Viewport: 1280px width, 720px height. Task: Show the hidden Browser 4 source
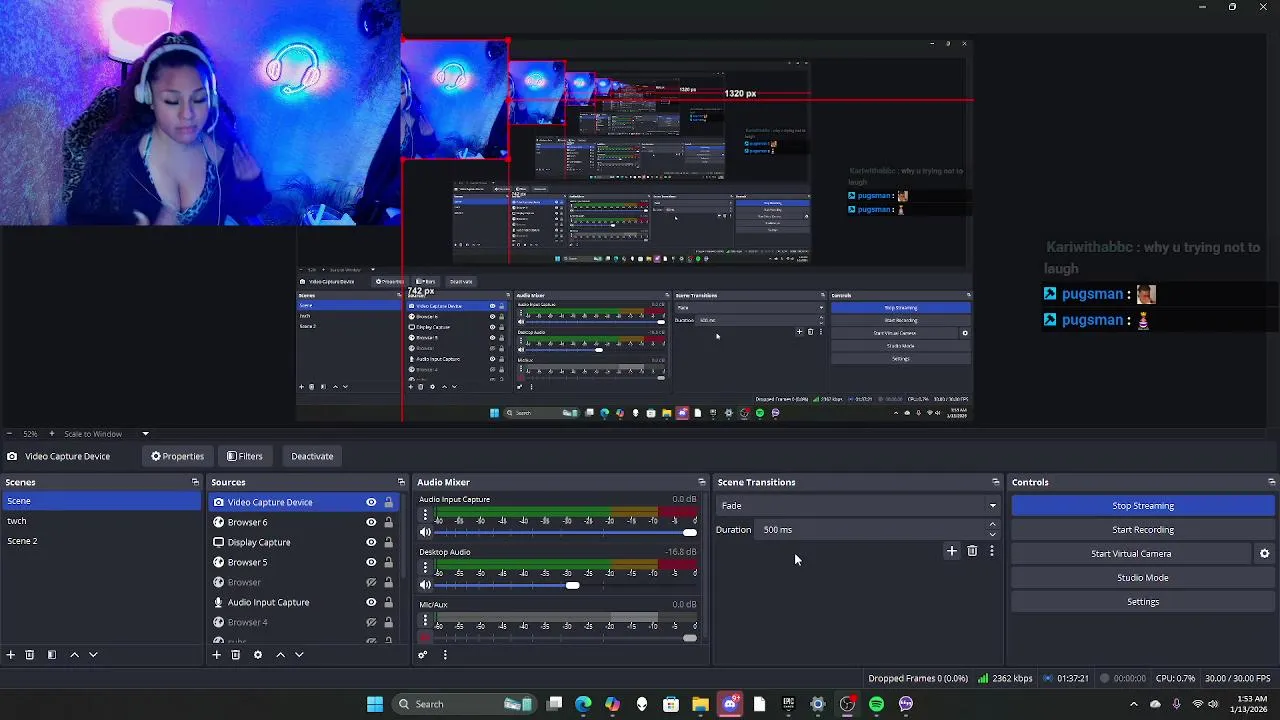[371, 622]
